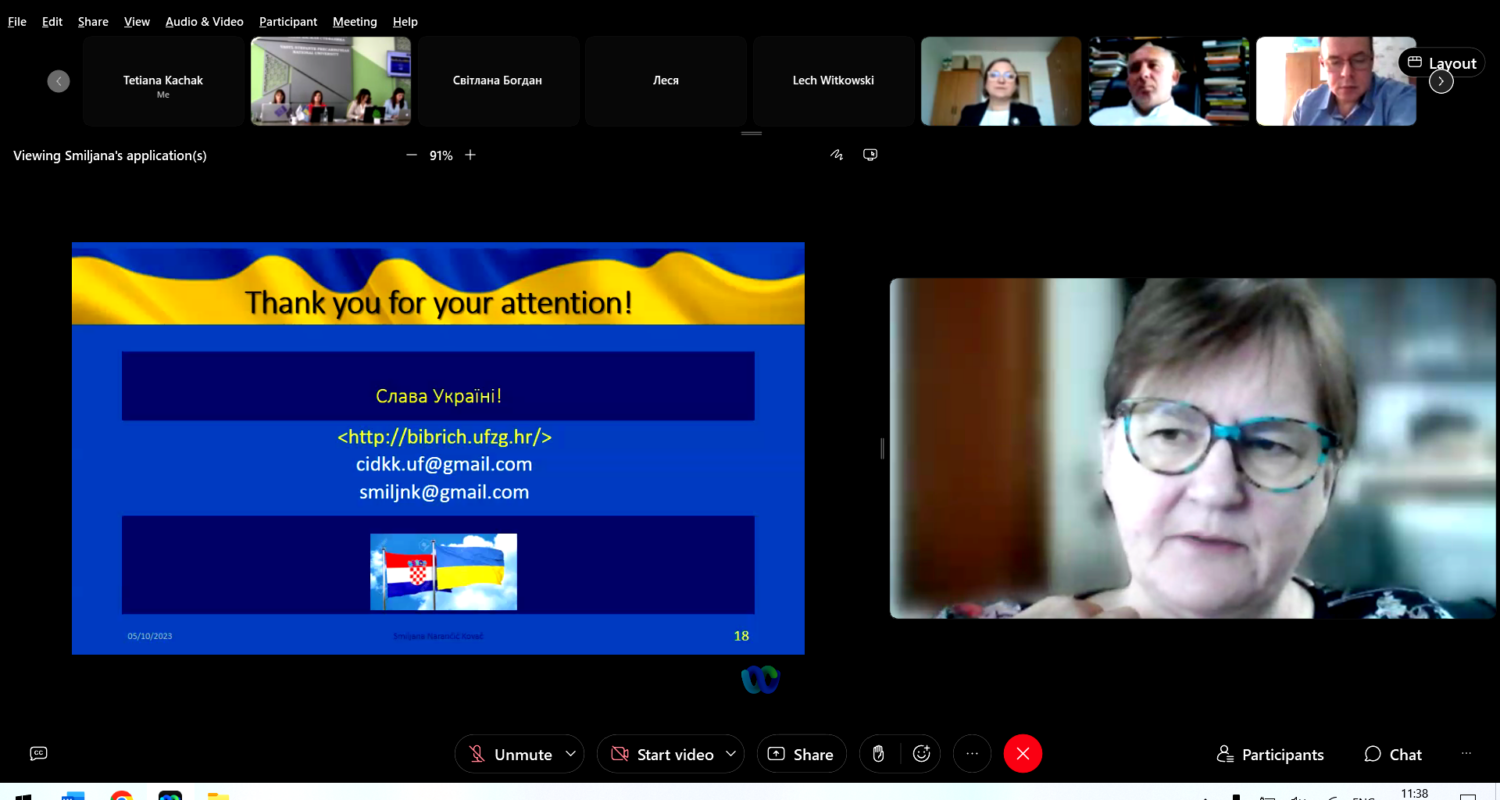Open the Audio & Video menu

[204, 21]
